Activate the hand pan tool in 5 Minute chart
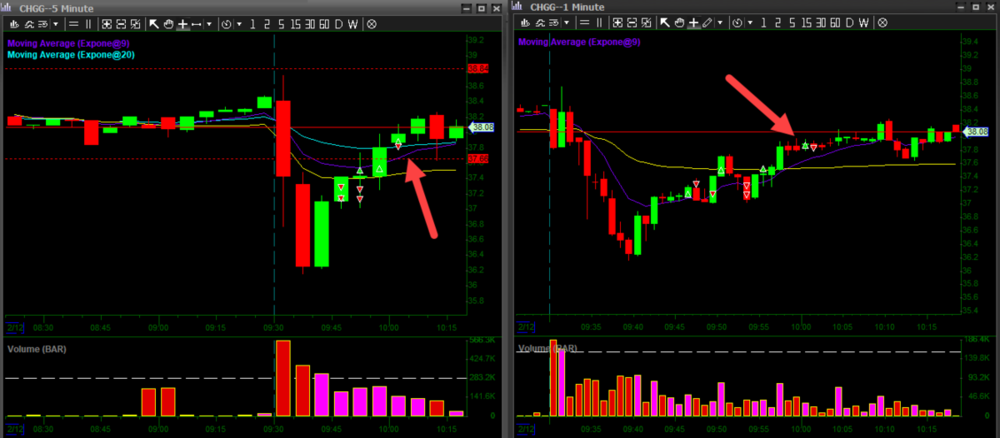 (x=168, y=23)
